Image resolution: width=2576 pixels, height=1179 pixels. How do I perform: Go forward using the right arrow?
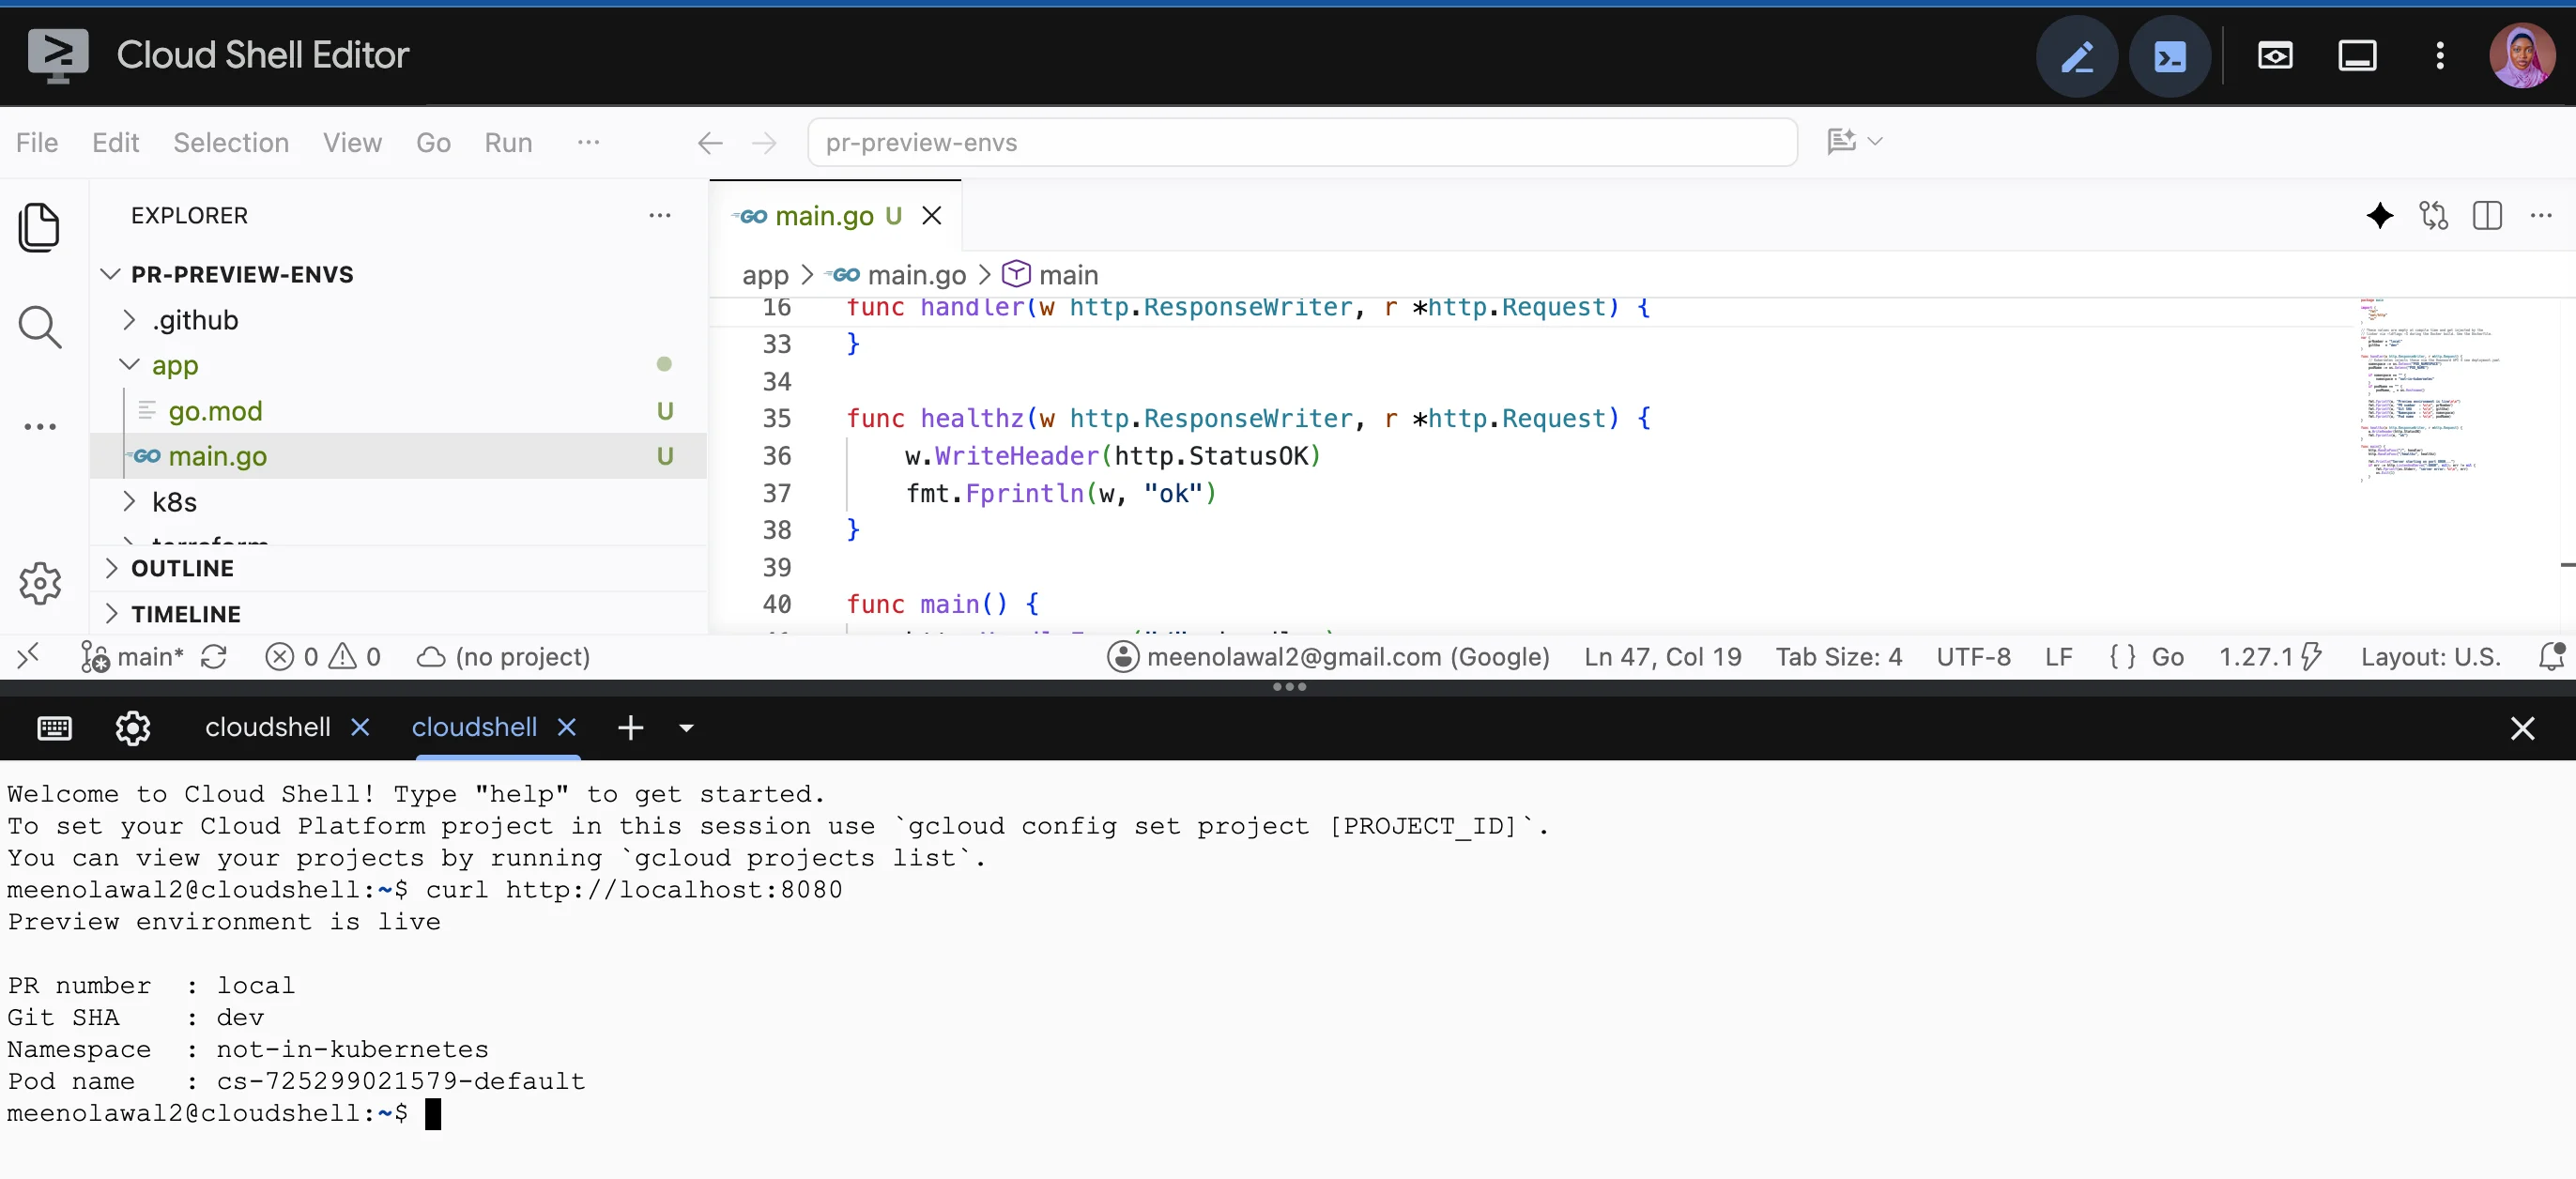coord(764,143)
